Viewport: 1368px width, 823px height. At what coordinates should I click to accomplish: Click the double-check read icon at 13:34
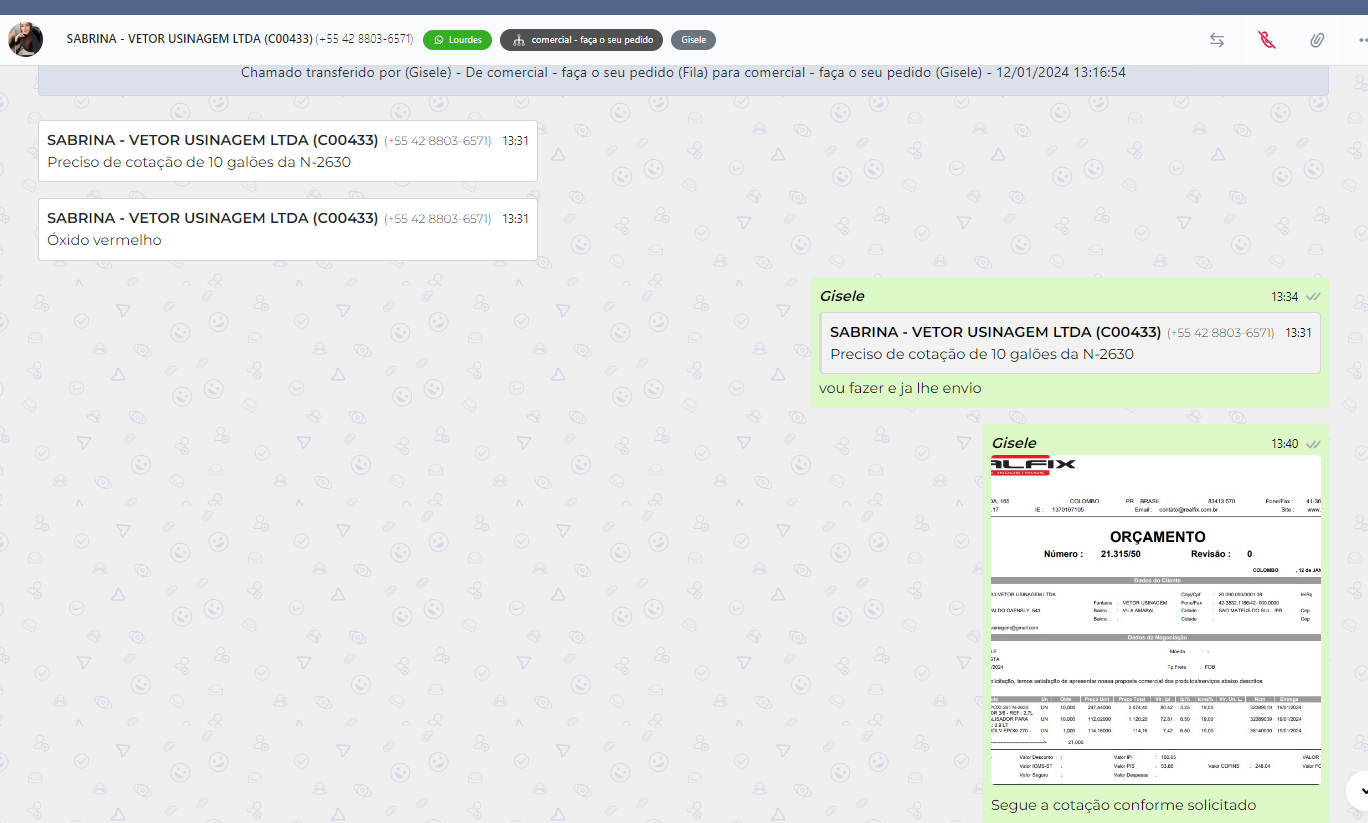tap(1313, 297)
